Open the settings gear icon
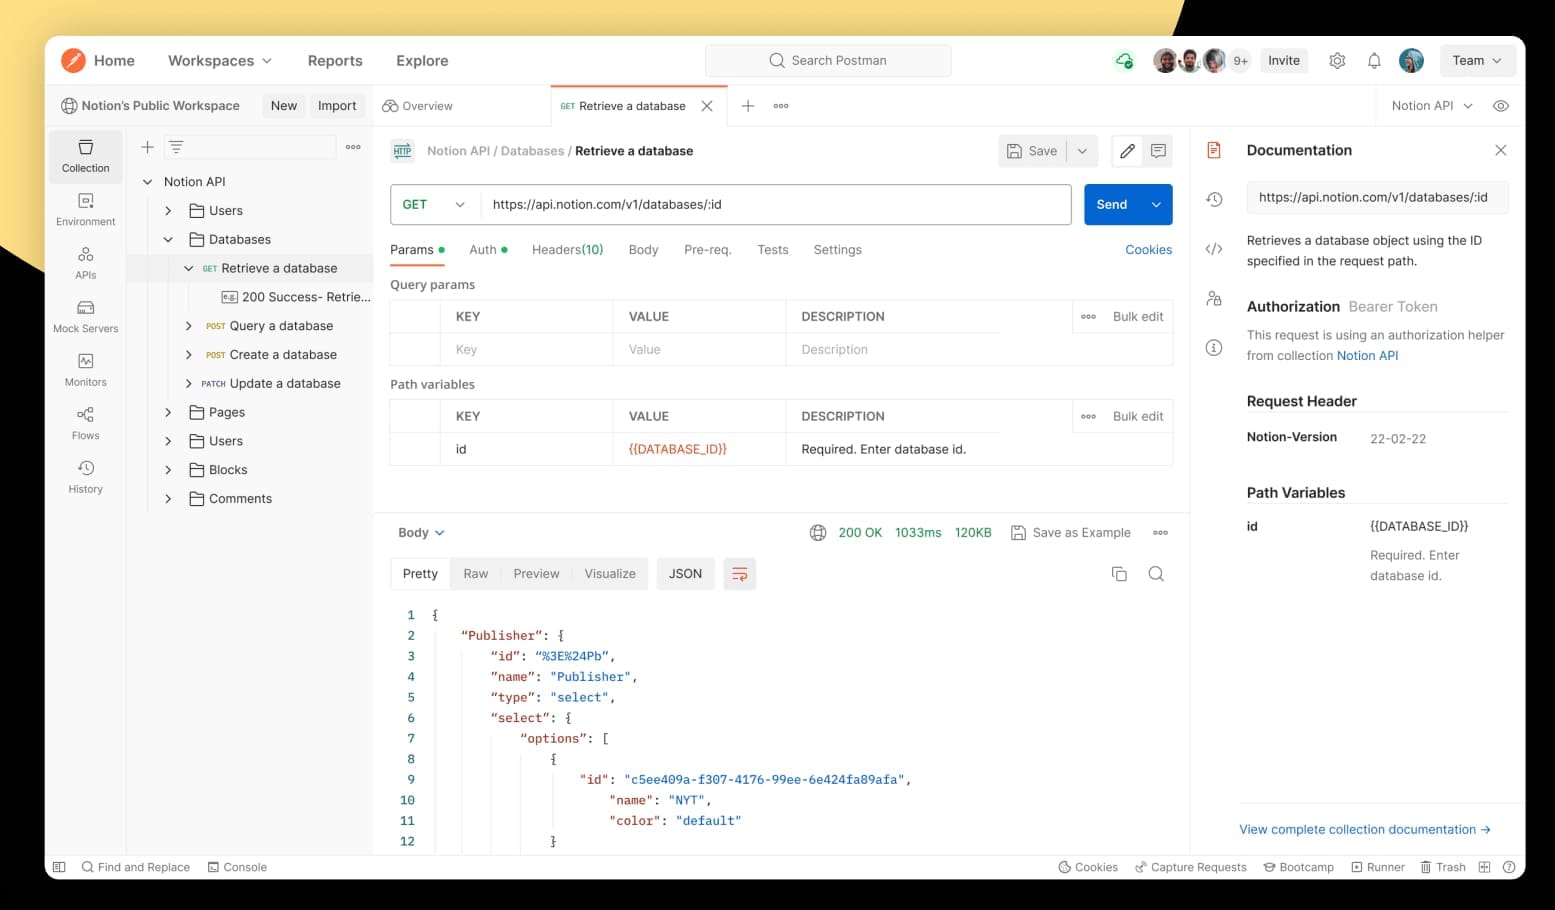1555x910 pixels. pos(1337,60)
